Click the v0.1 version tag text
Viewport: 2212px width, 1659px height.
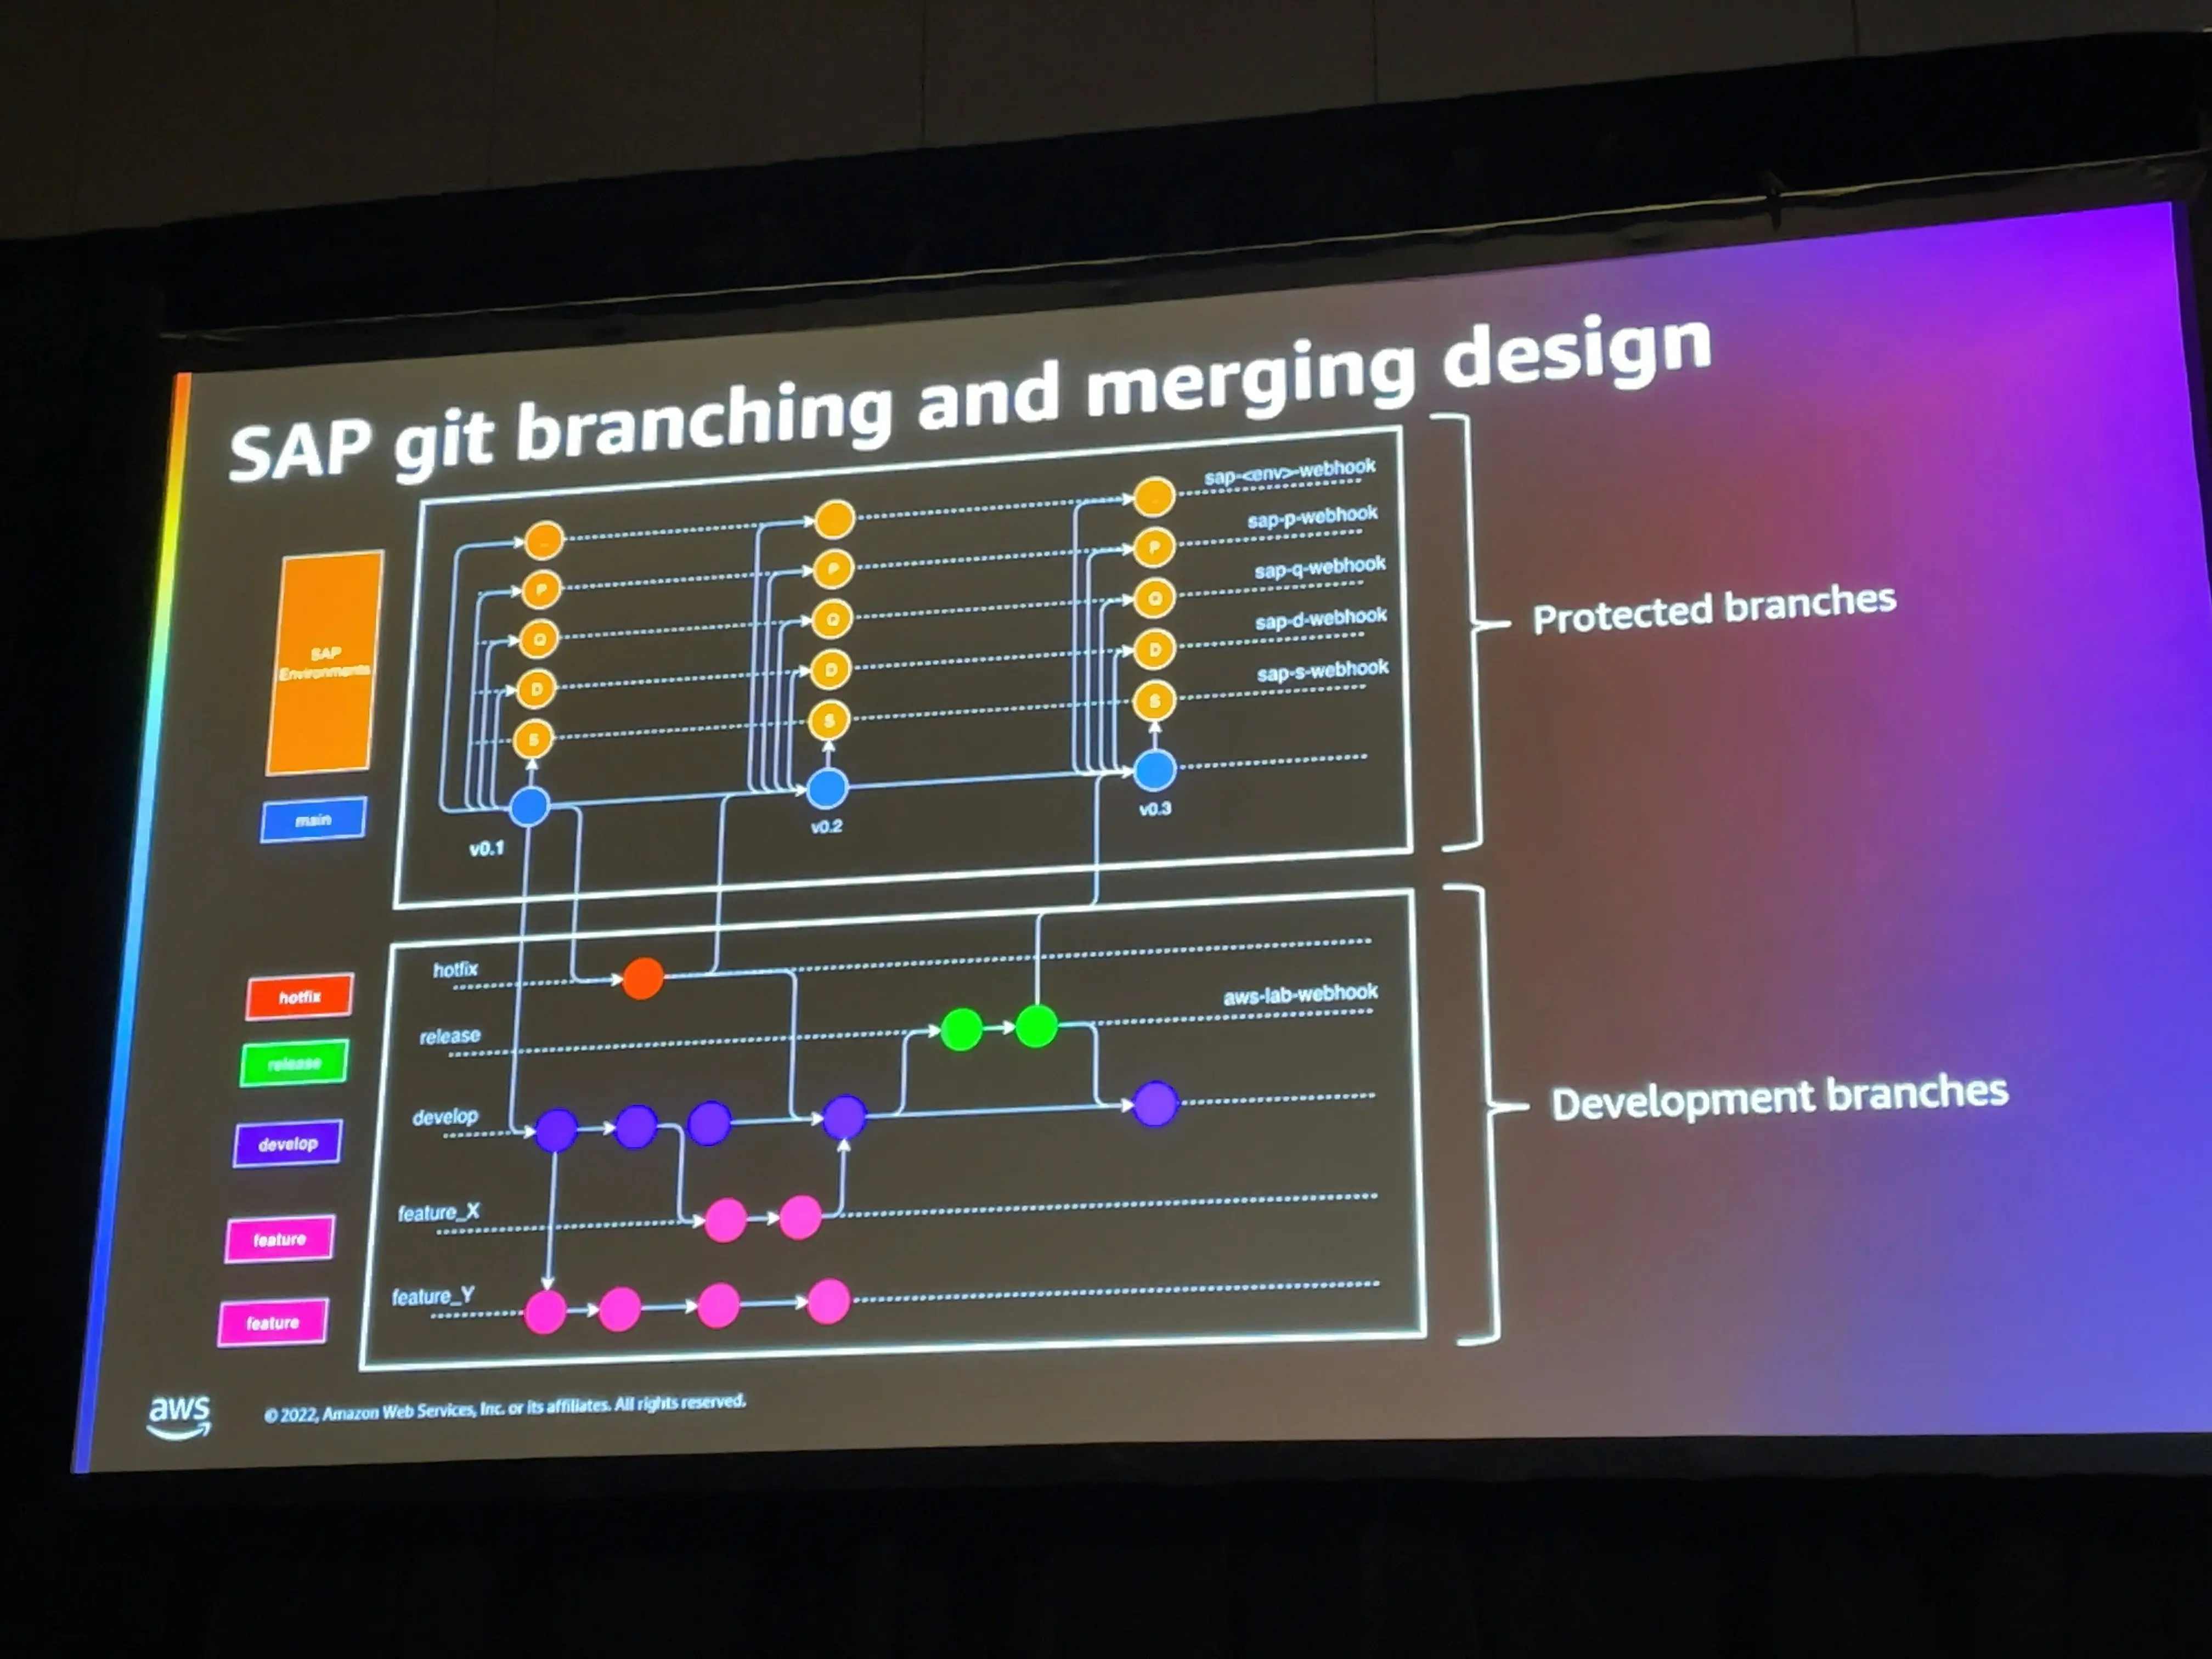[x=487, y=849]
